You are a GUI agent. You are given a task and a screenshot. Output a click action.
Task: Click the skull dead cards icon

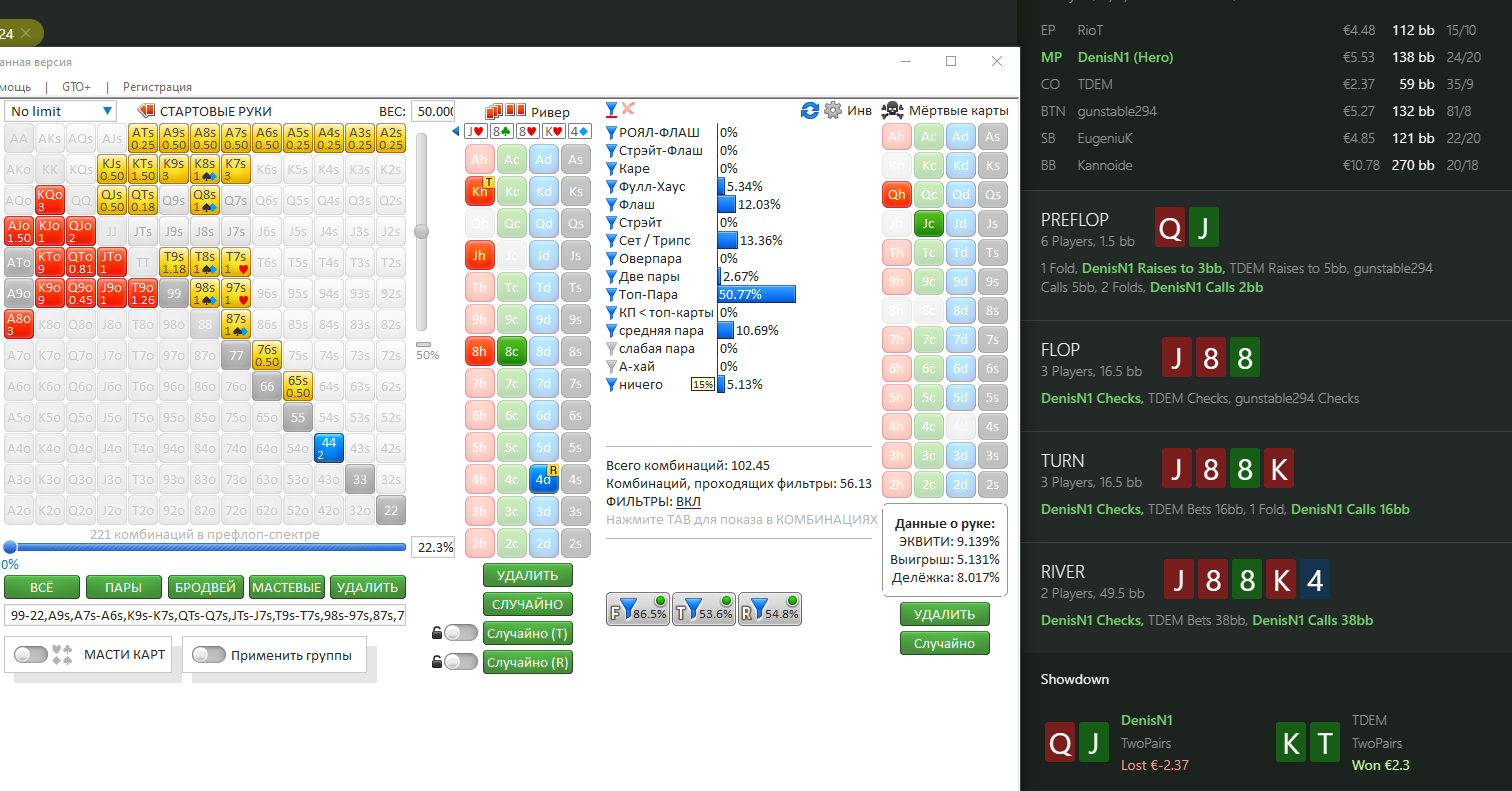(892, 110)
